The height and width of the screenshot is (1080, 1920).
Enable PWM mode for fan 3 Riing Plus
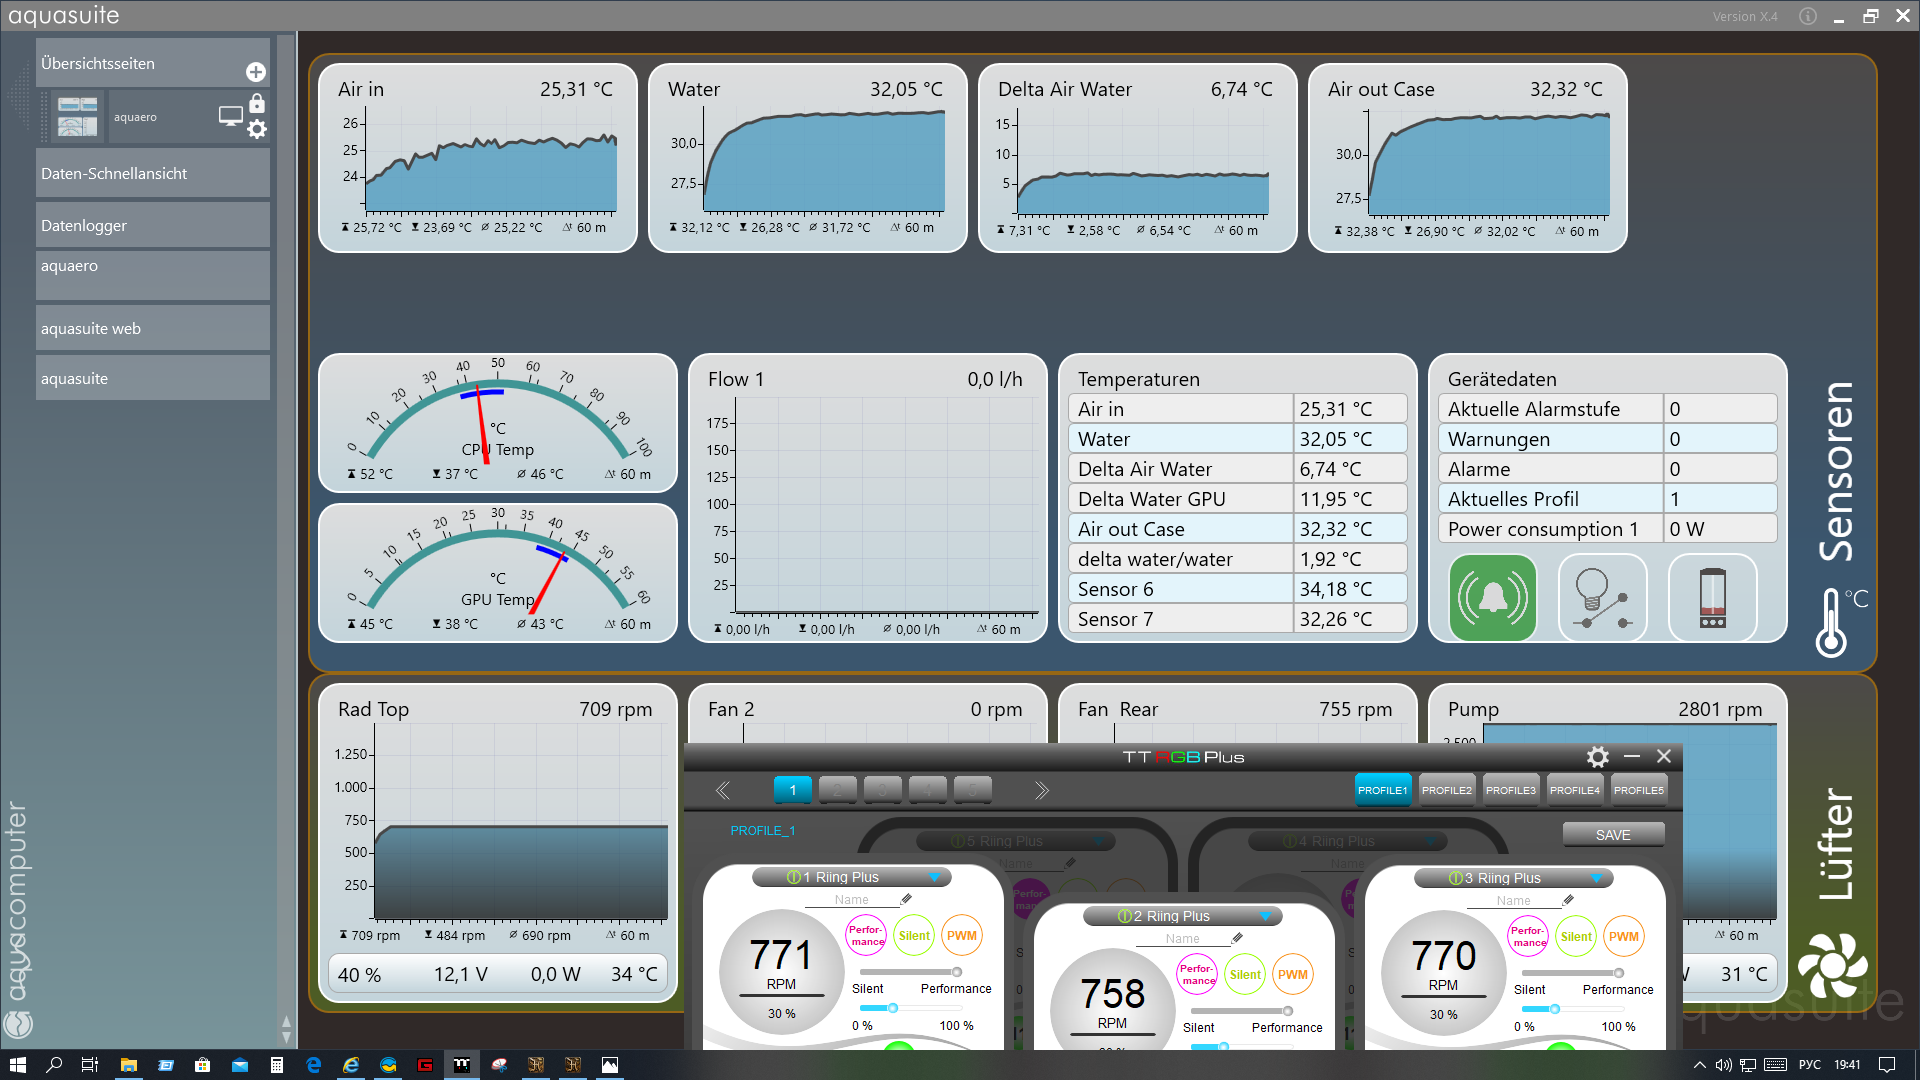(1623, 937)
